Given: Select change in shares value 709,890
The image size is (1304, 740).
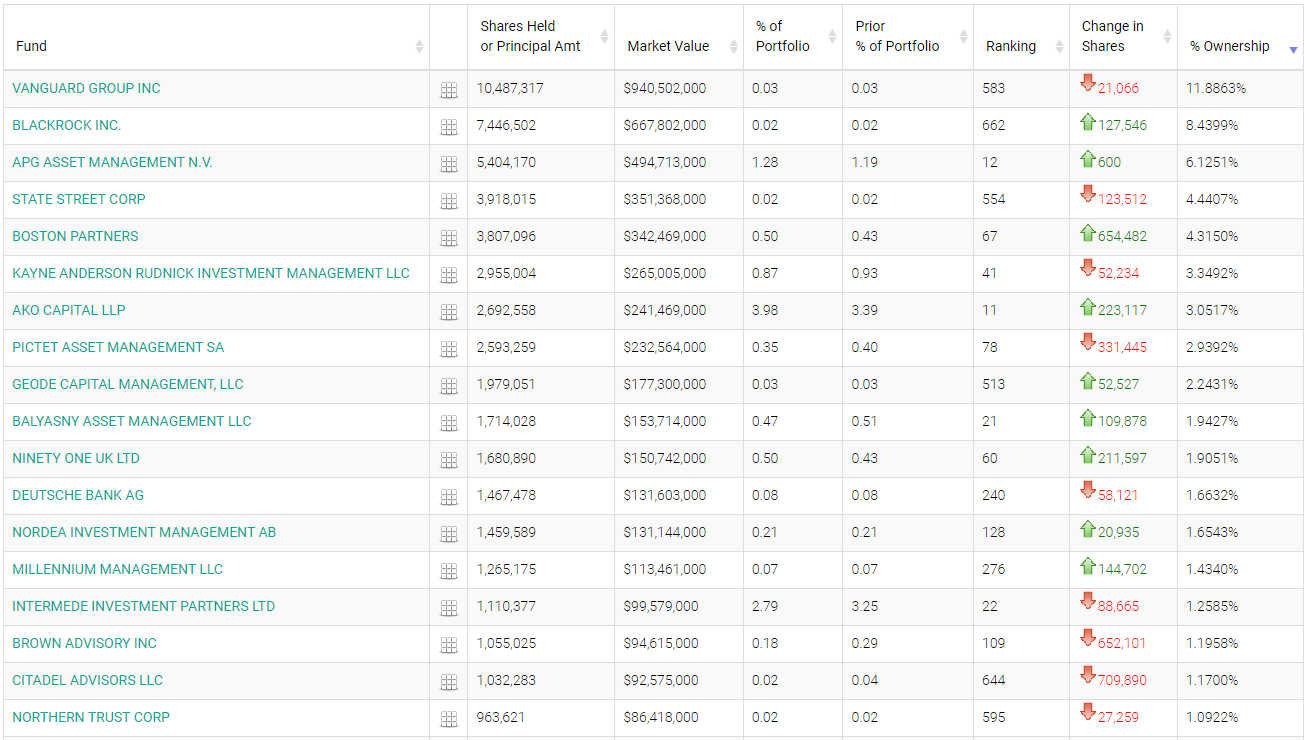Looking at the screenshot, I should (x=1122, y=680).
